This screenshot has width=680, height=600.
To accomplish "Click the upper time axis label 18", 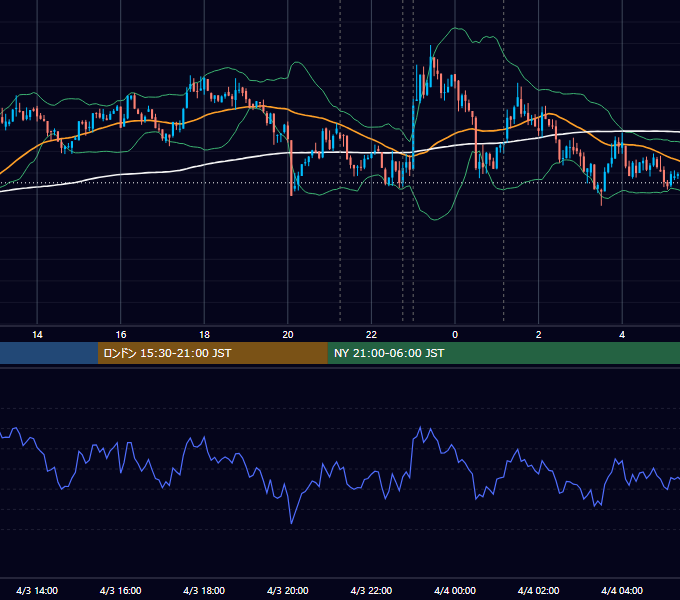I will tap(204, 335).
